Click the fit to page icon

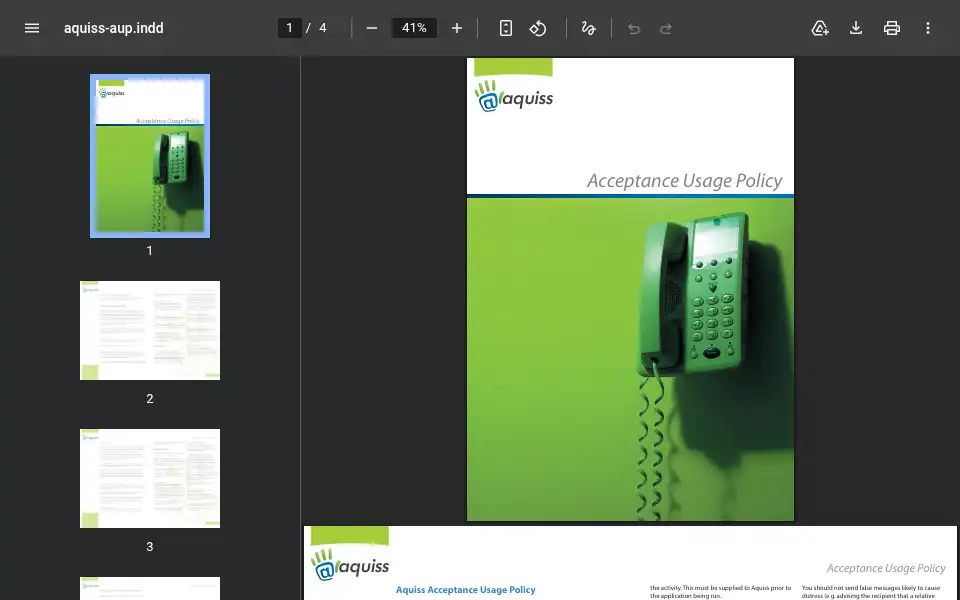[506, 28]
